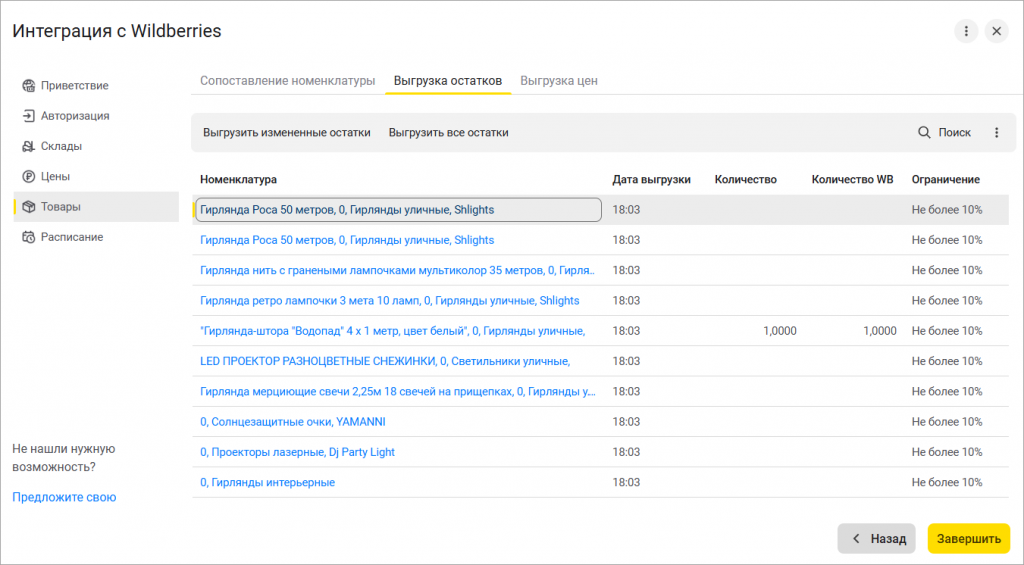Open the Приветствие section icon
1024x565 pixels.
pyautogui.click(x=28, y=86)
